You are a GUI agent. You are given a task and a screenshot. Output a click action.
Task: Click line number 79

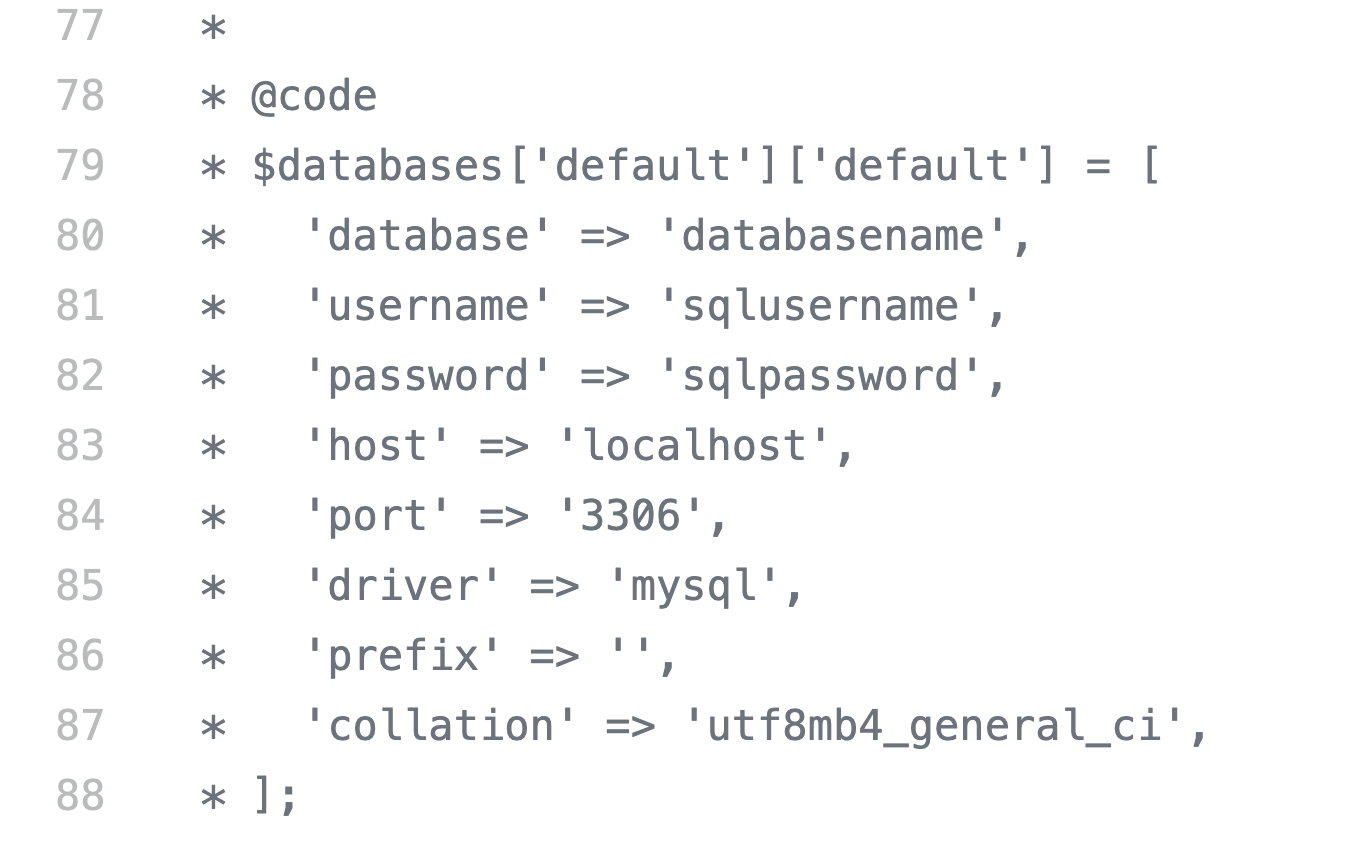(80, 166)
